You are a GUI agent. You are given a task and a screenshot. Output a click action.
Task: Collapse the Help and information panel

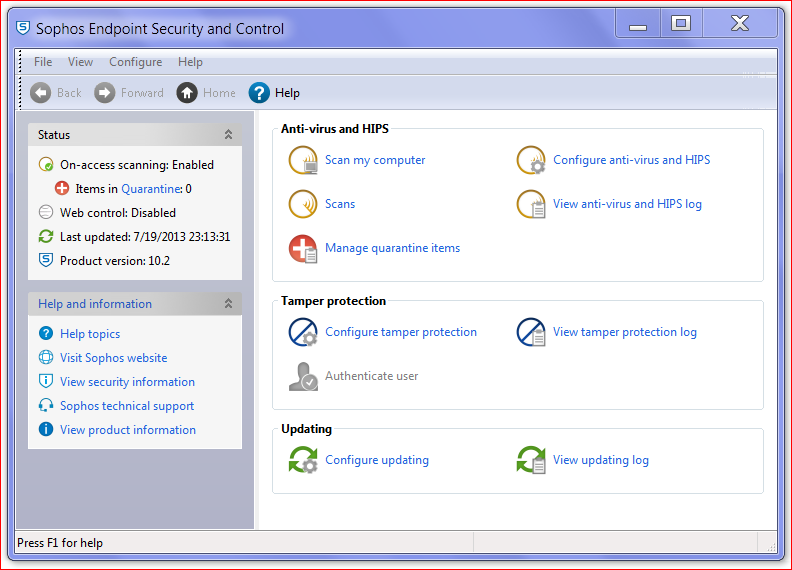[x=228, y=303]
